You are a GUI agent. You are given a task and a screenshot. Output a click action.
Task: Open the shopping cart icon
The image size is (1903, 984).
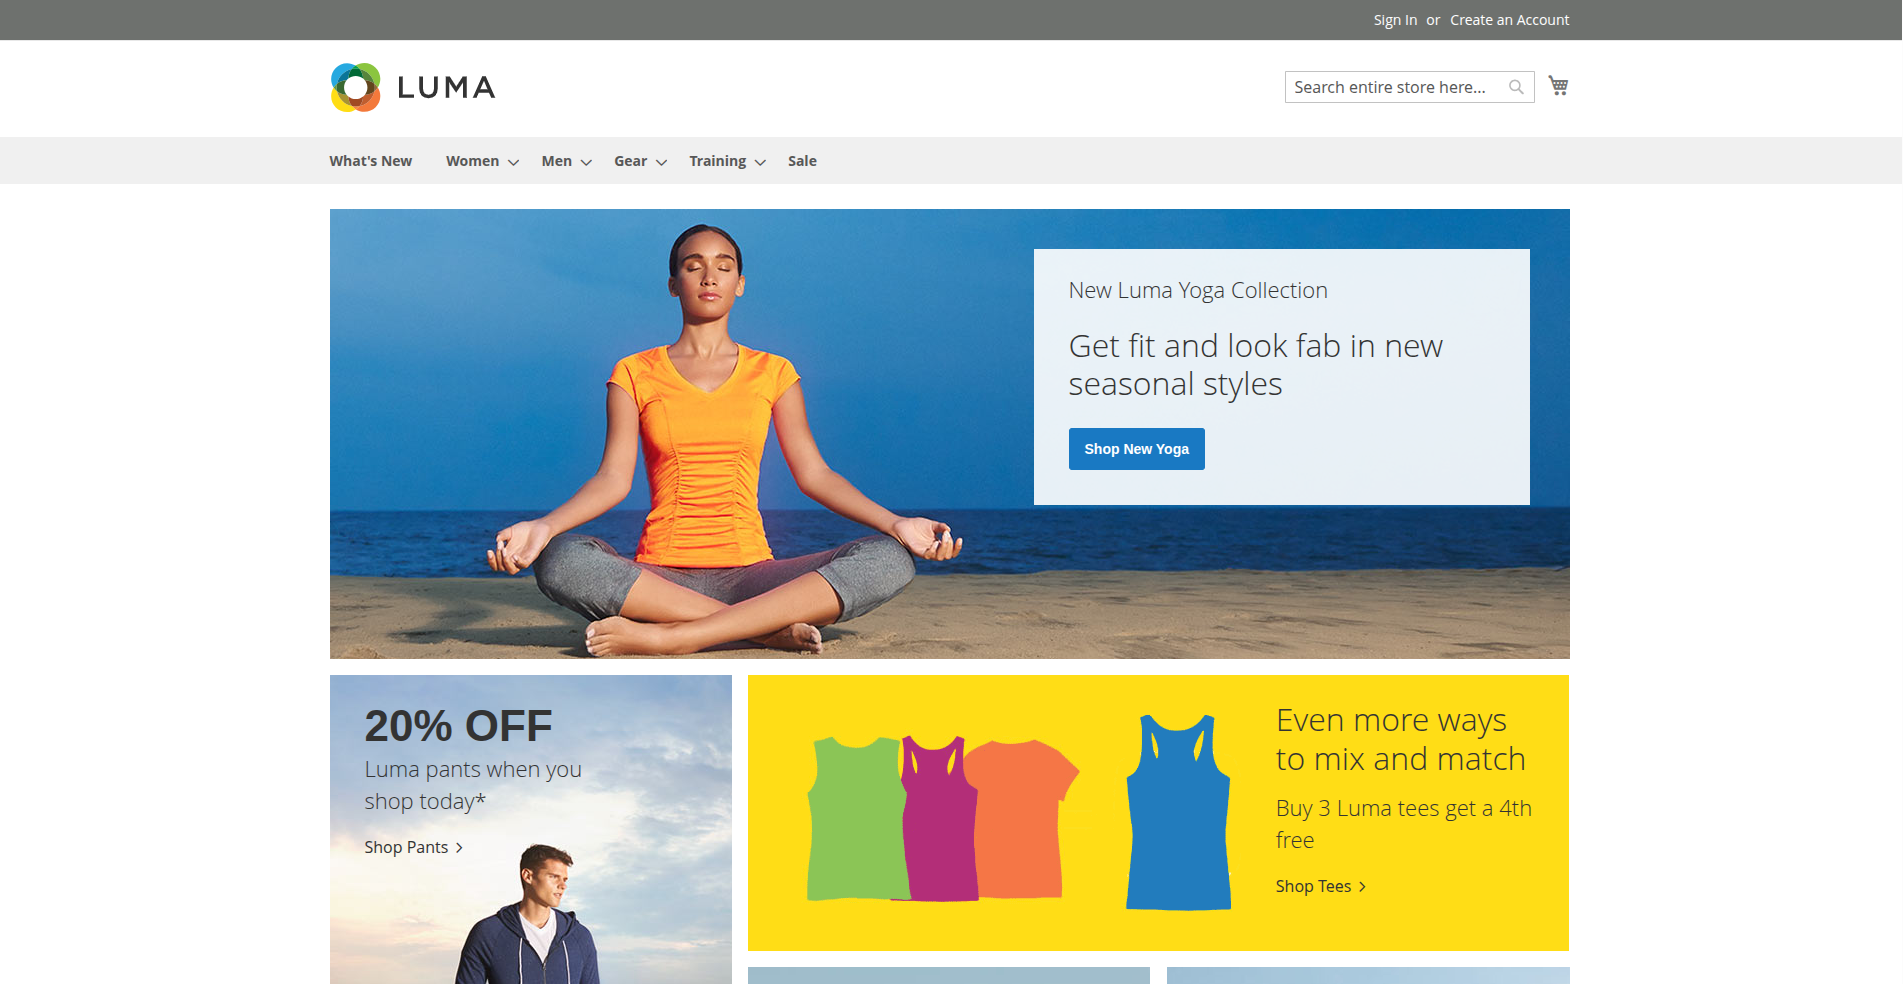[1558, 86]
